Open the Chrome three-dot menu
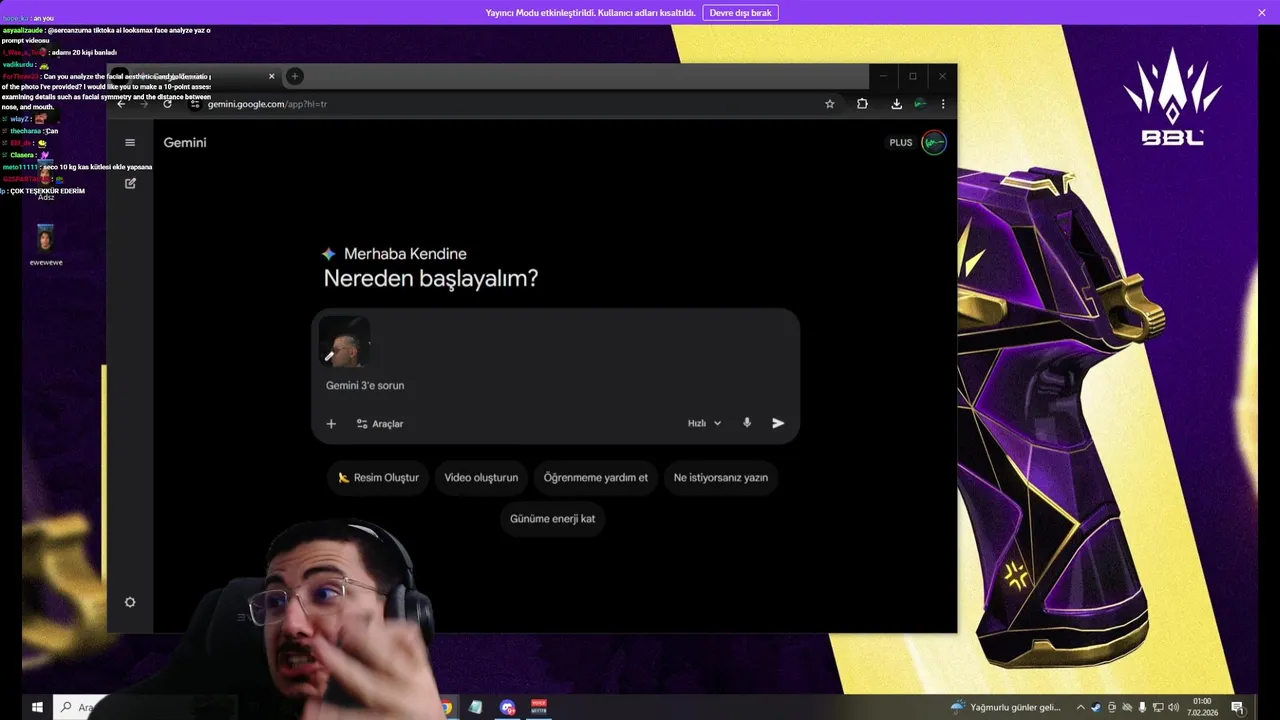1280x720 pixels. pyautogui.click(x=943, y=104)
